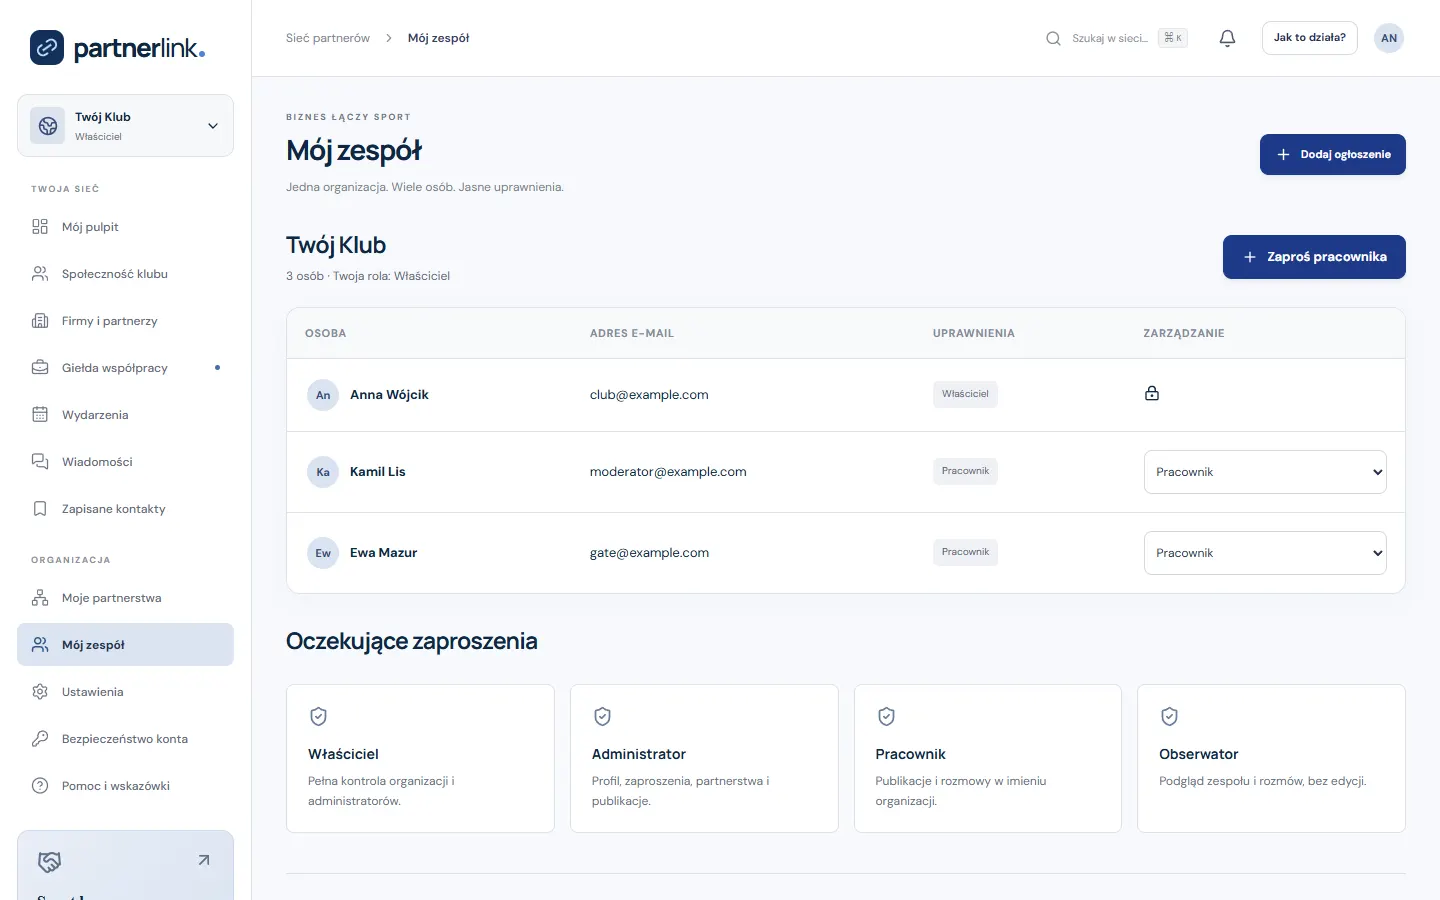Go to Firmy i partnerzy
The height and width of the screenshot is (900, 1440).
(x=125, y=321)
